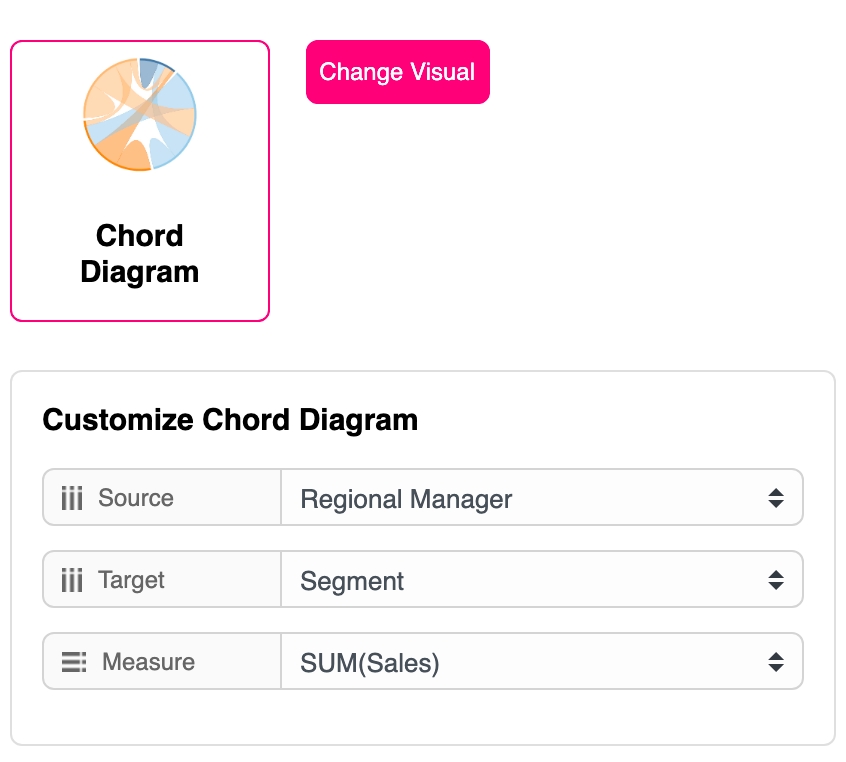Click the dimension icon beside Source
The image size is (846, 762).
[x=72, y=498]
